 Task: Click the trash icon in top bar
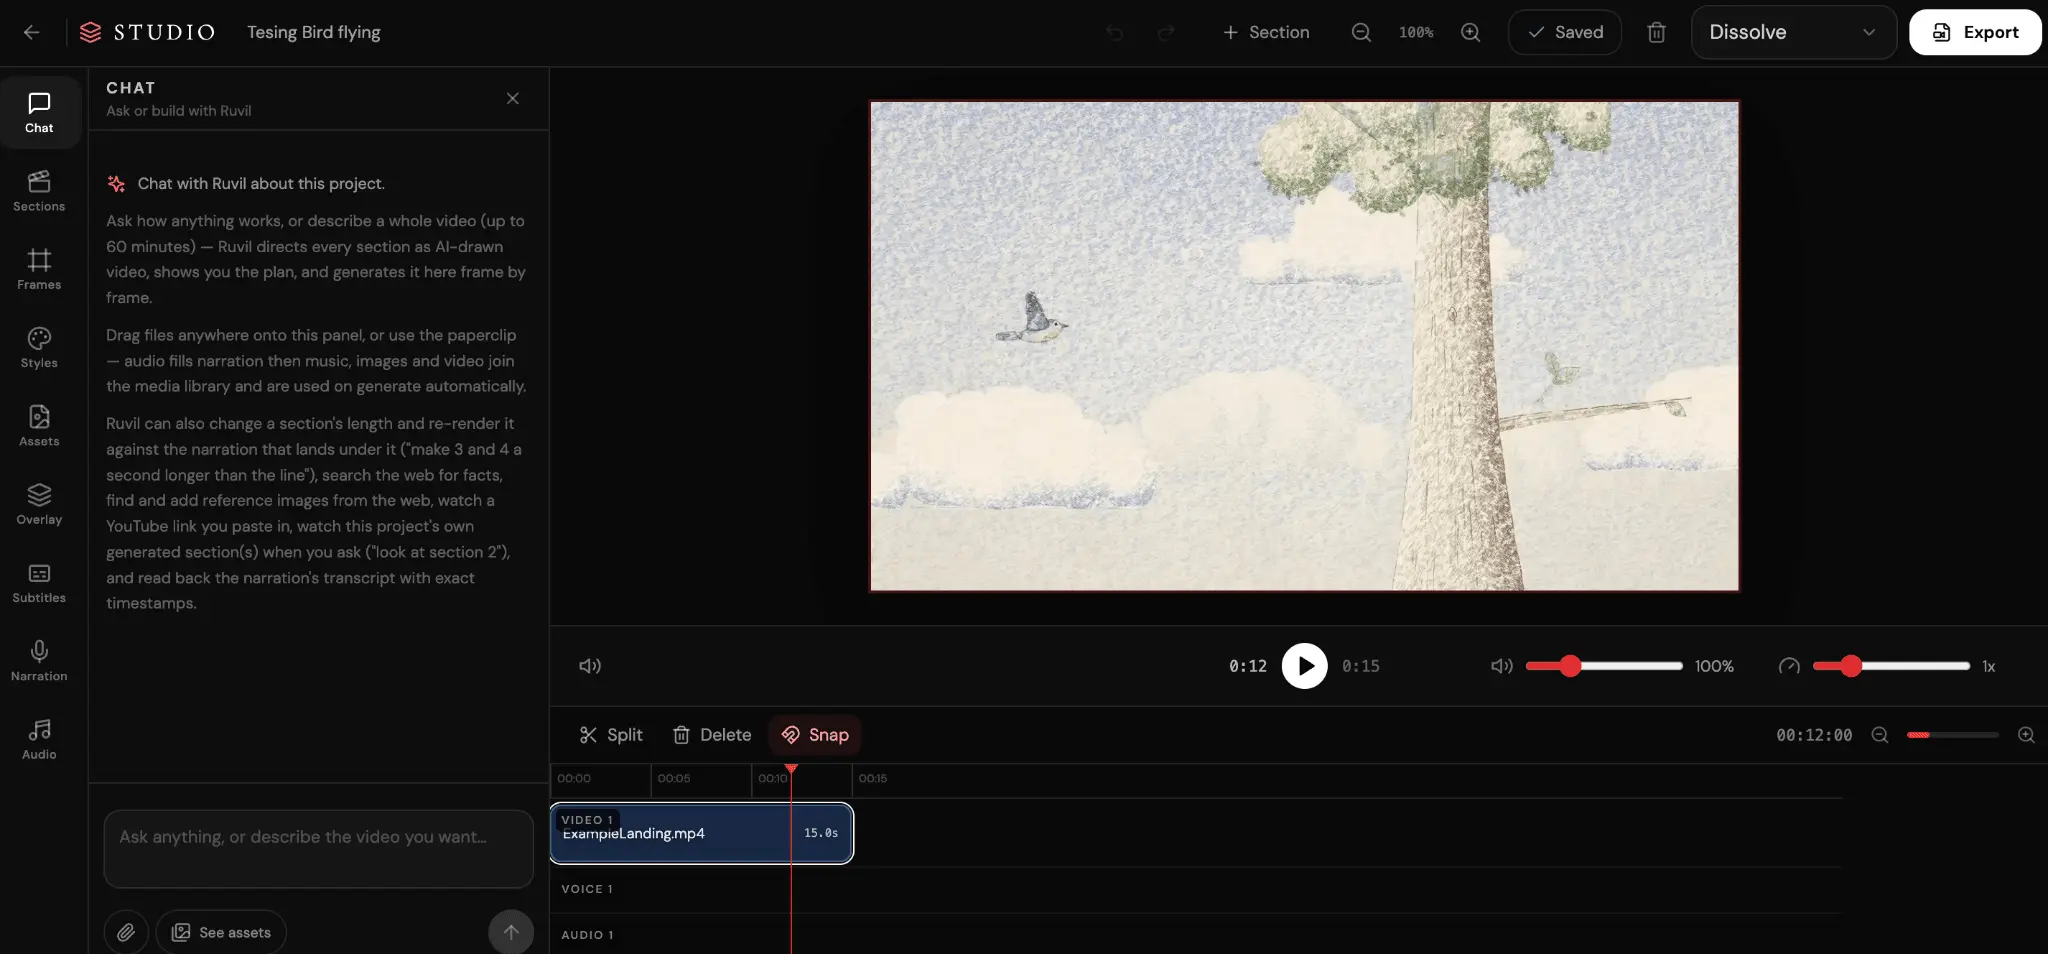click(x=1656, y=33)
